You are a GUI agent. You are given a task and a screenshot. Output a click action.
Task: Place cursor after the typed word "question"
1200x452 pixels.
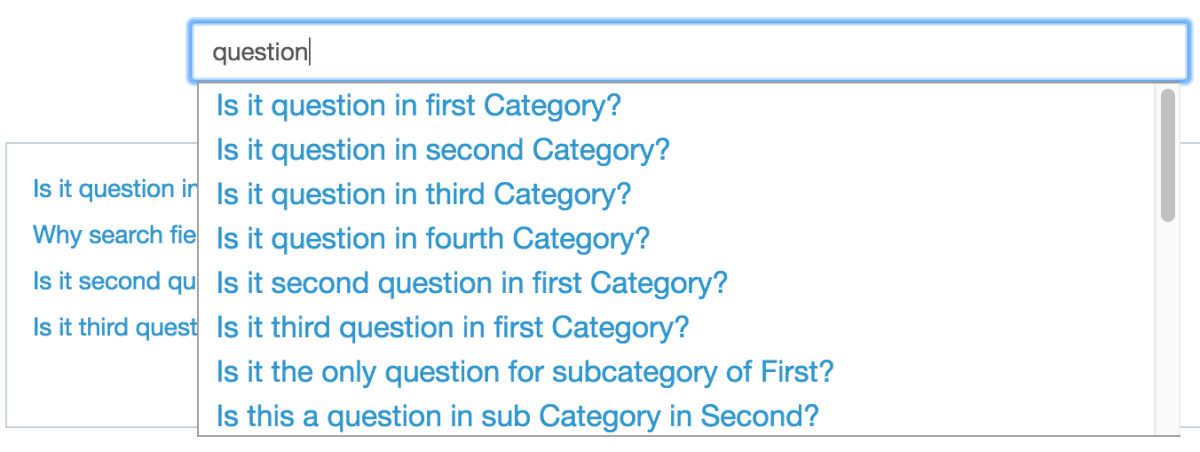pyautogui.click(x=309, y=52)
